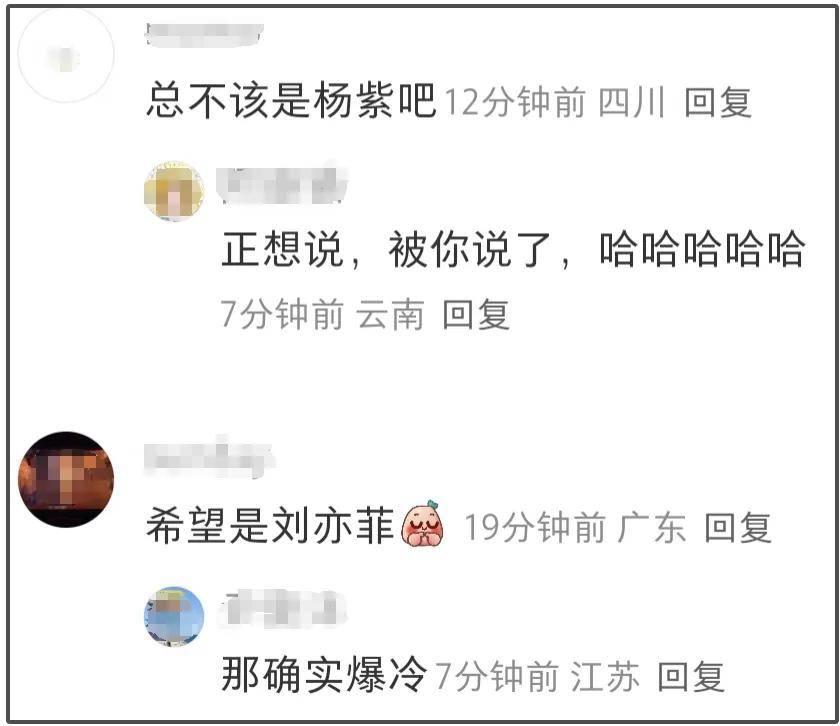The image size is (840, 726).
Task: Open the blurred username above 希望是刘亦菲
Action: click(x=209, y=459)
